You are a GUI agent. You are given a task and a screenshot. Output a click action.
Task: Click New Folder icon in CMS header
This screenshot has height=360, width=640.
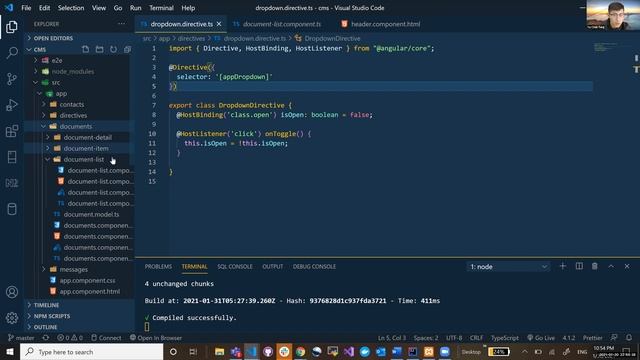point(99,49)
